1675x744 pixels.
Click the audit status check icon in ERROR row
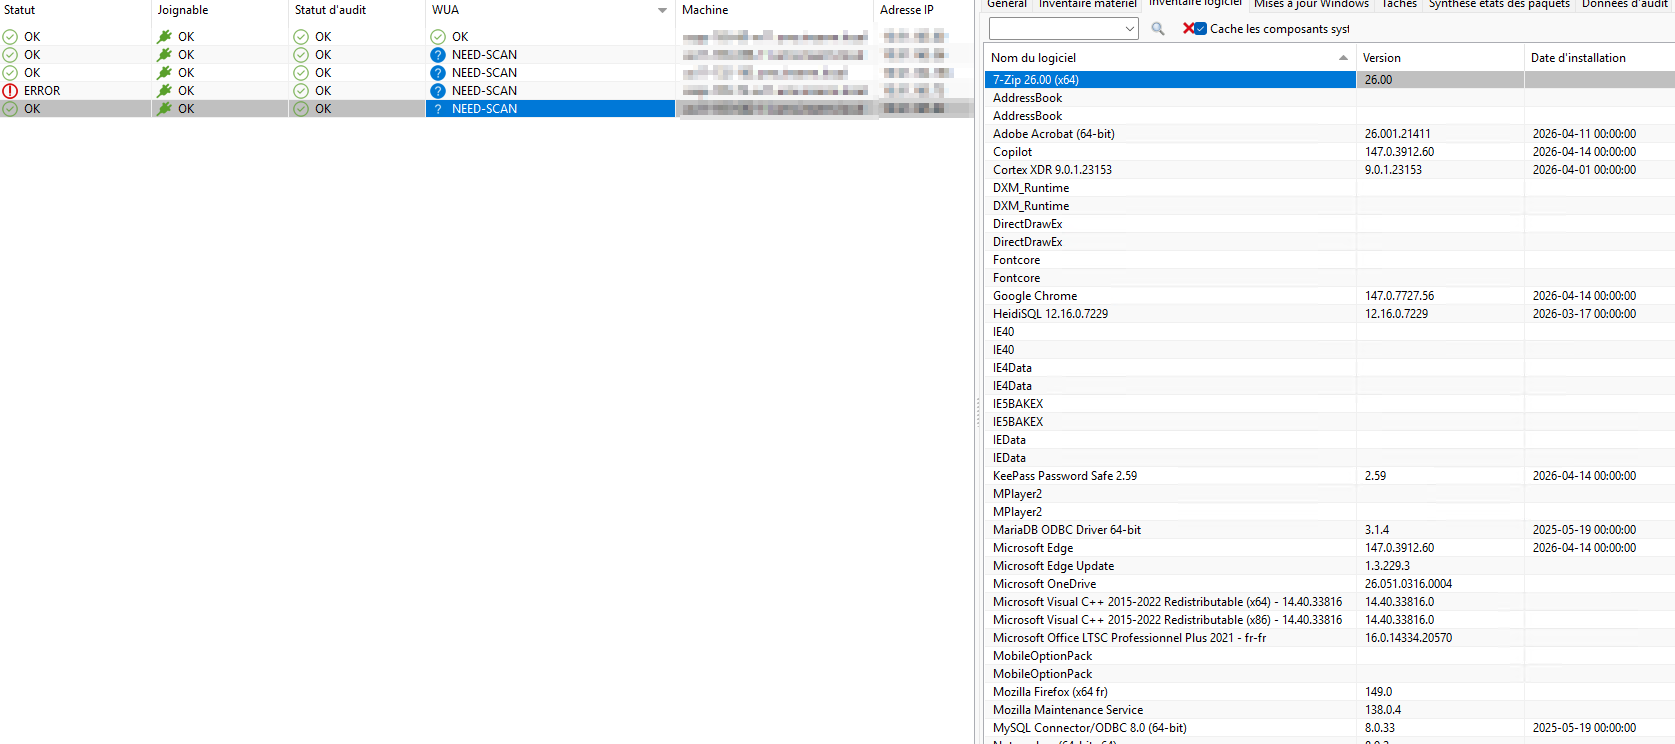tap(301, 91)
